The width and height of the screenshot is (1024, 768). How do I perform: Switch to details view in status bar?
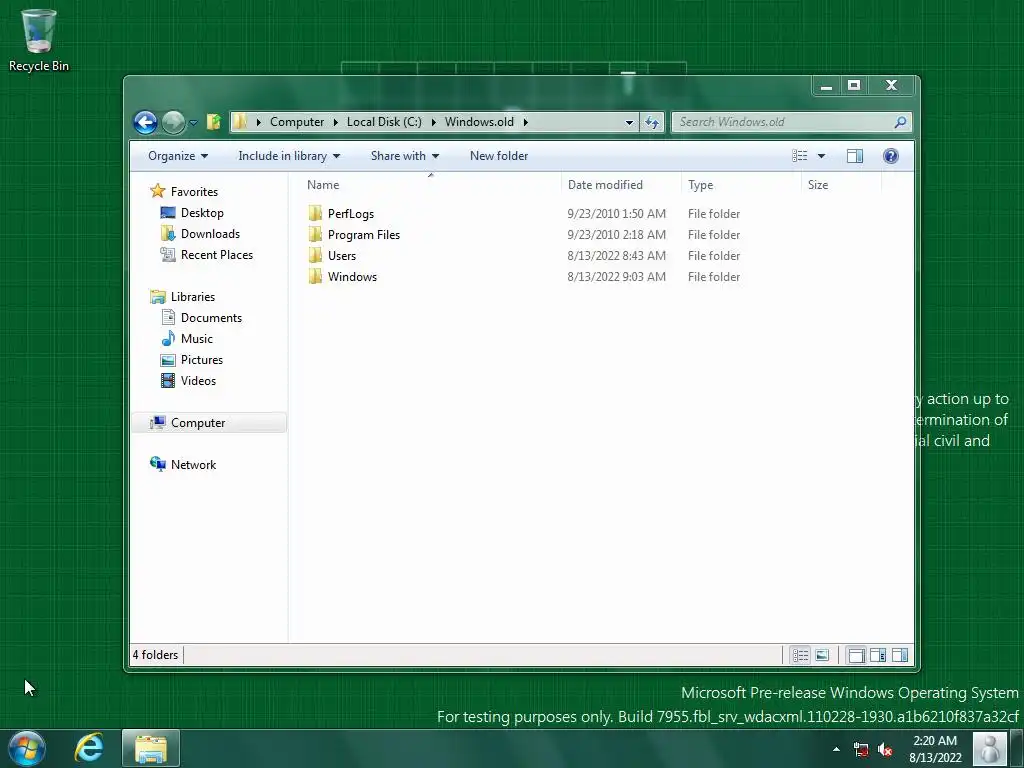(801, 655)
